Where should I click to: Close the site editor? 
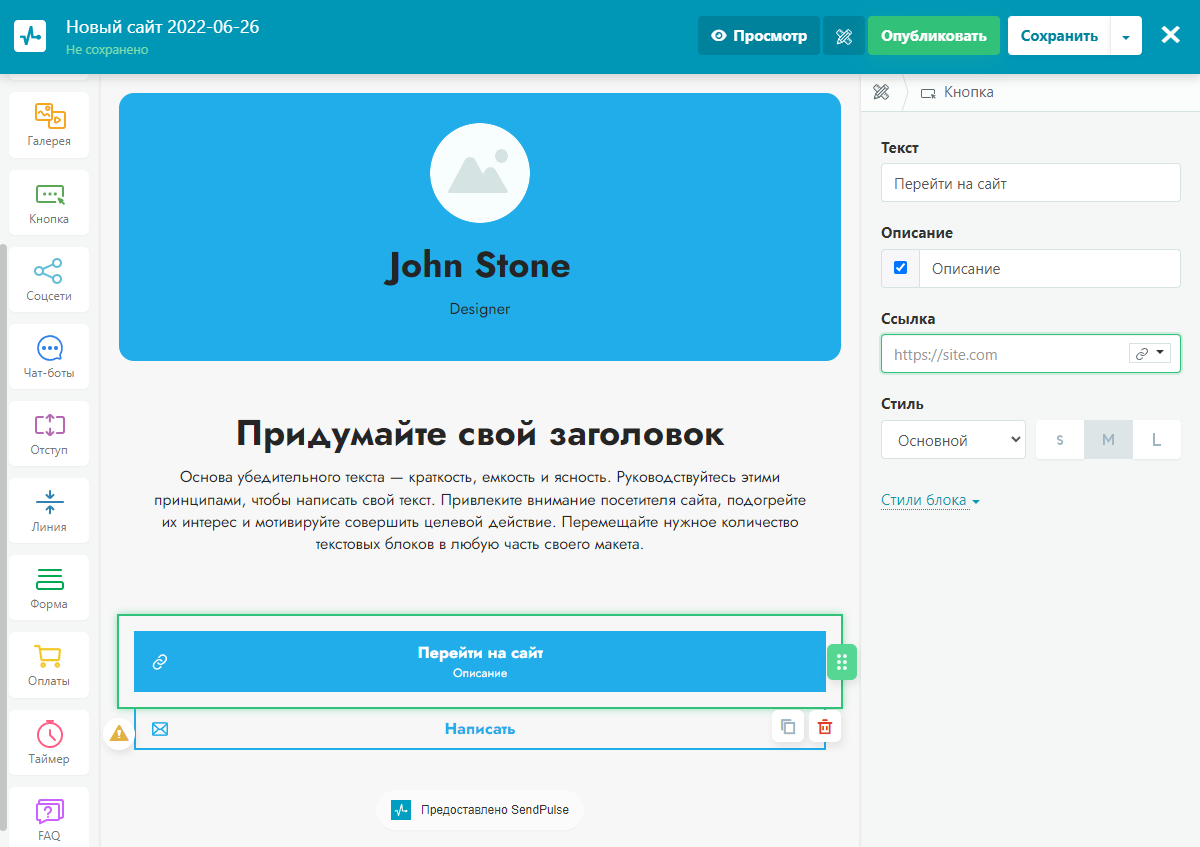coord(1170,35)
